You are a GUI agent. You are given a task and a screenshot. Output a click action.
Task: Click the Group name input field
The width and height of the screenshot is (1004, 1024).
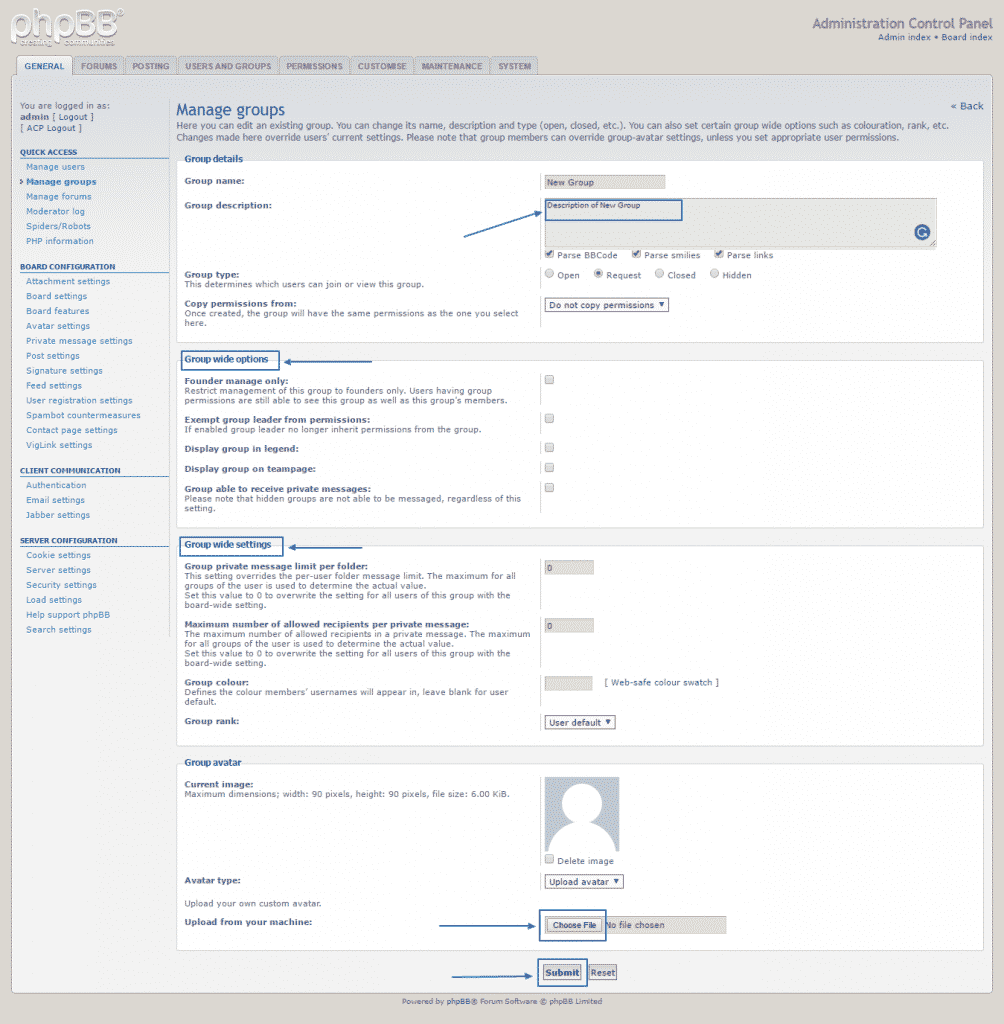pyautogui.click(x=604, y=181)
